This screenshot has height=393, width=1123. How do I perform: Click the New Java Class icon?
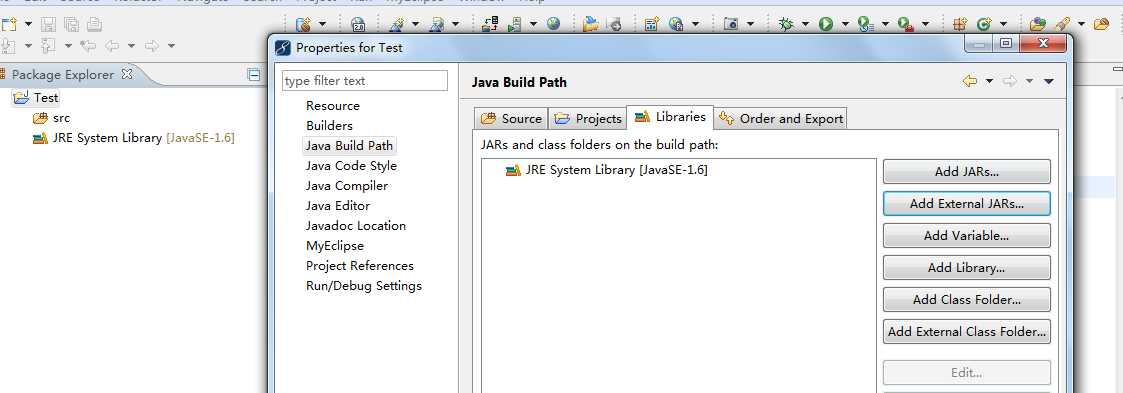(984, 24)
